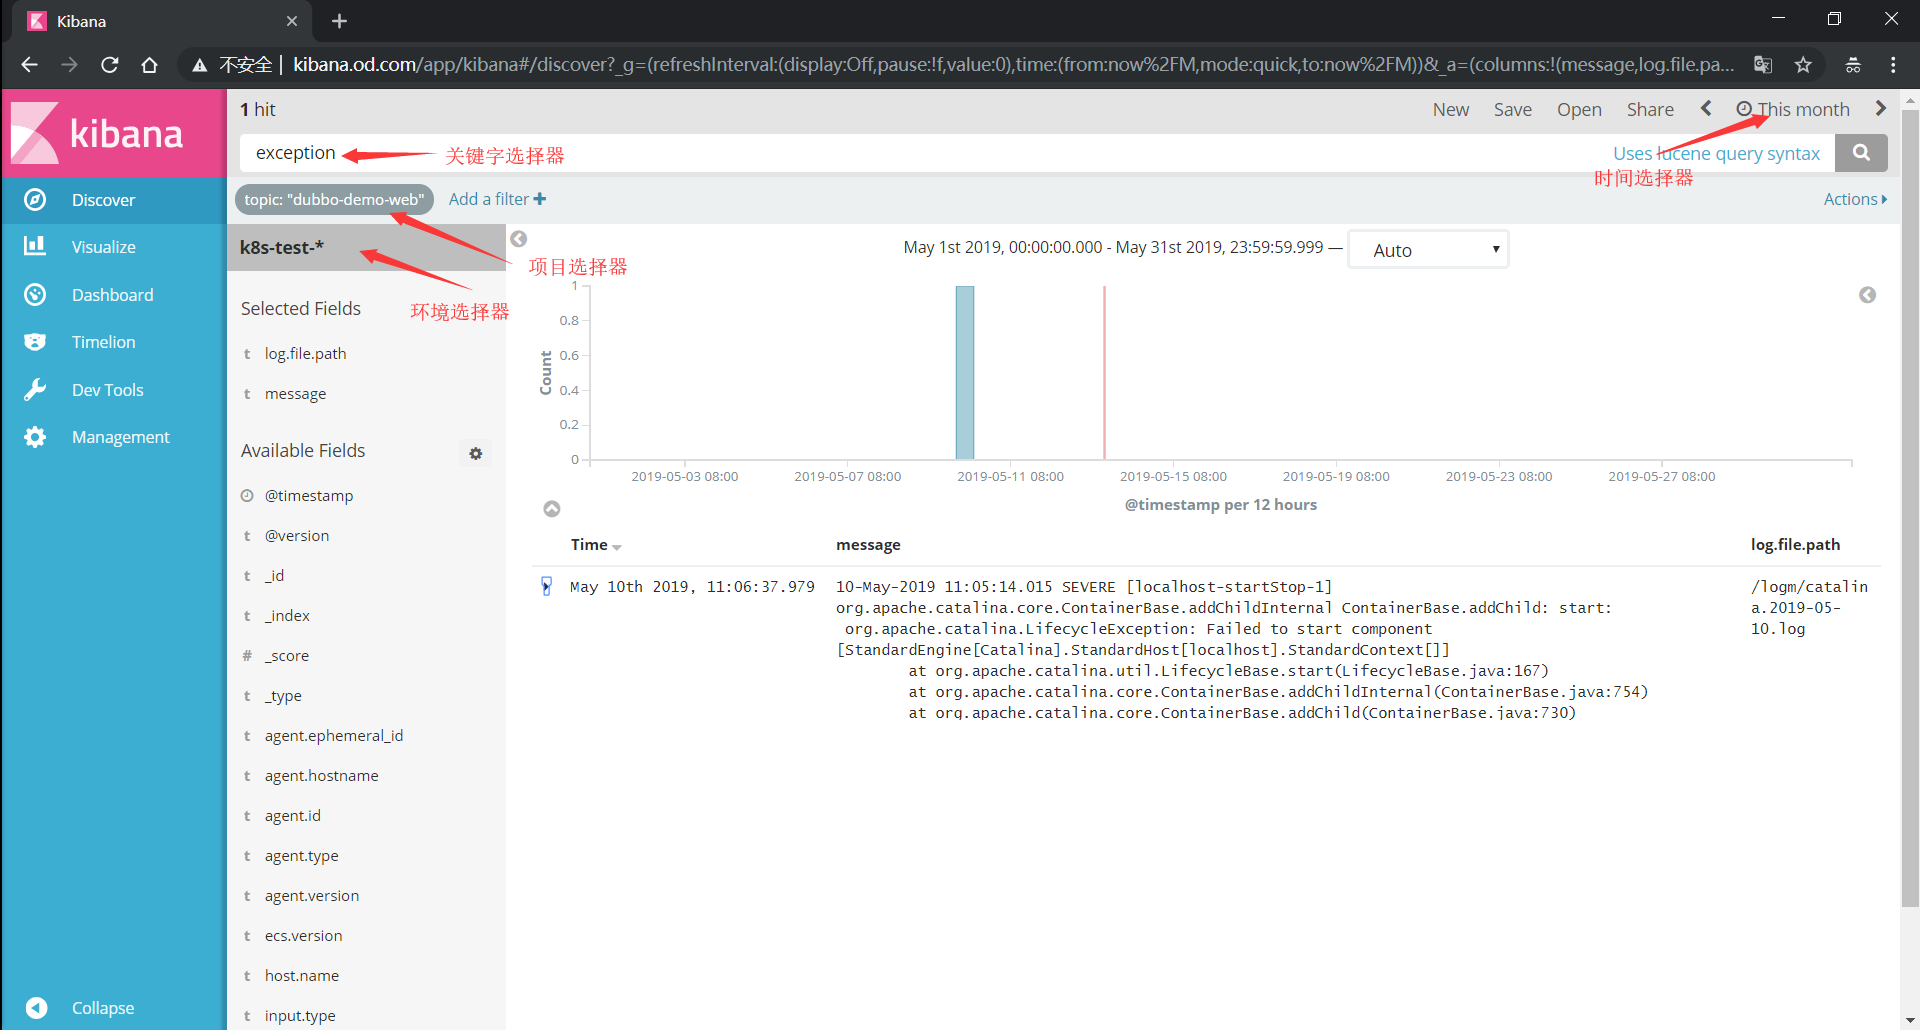Open the Dev Tools wrench icon
The image size is (1920, 1030).
35,390
